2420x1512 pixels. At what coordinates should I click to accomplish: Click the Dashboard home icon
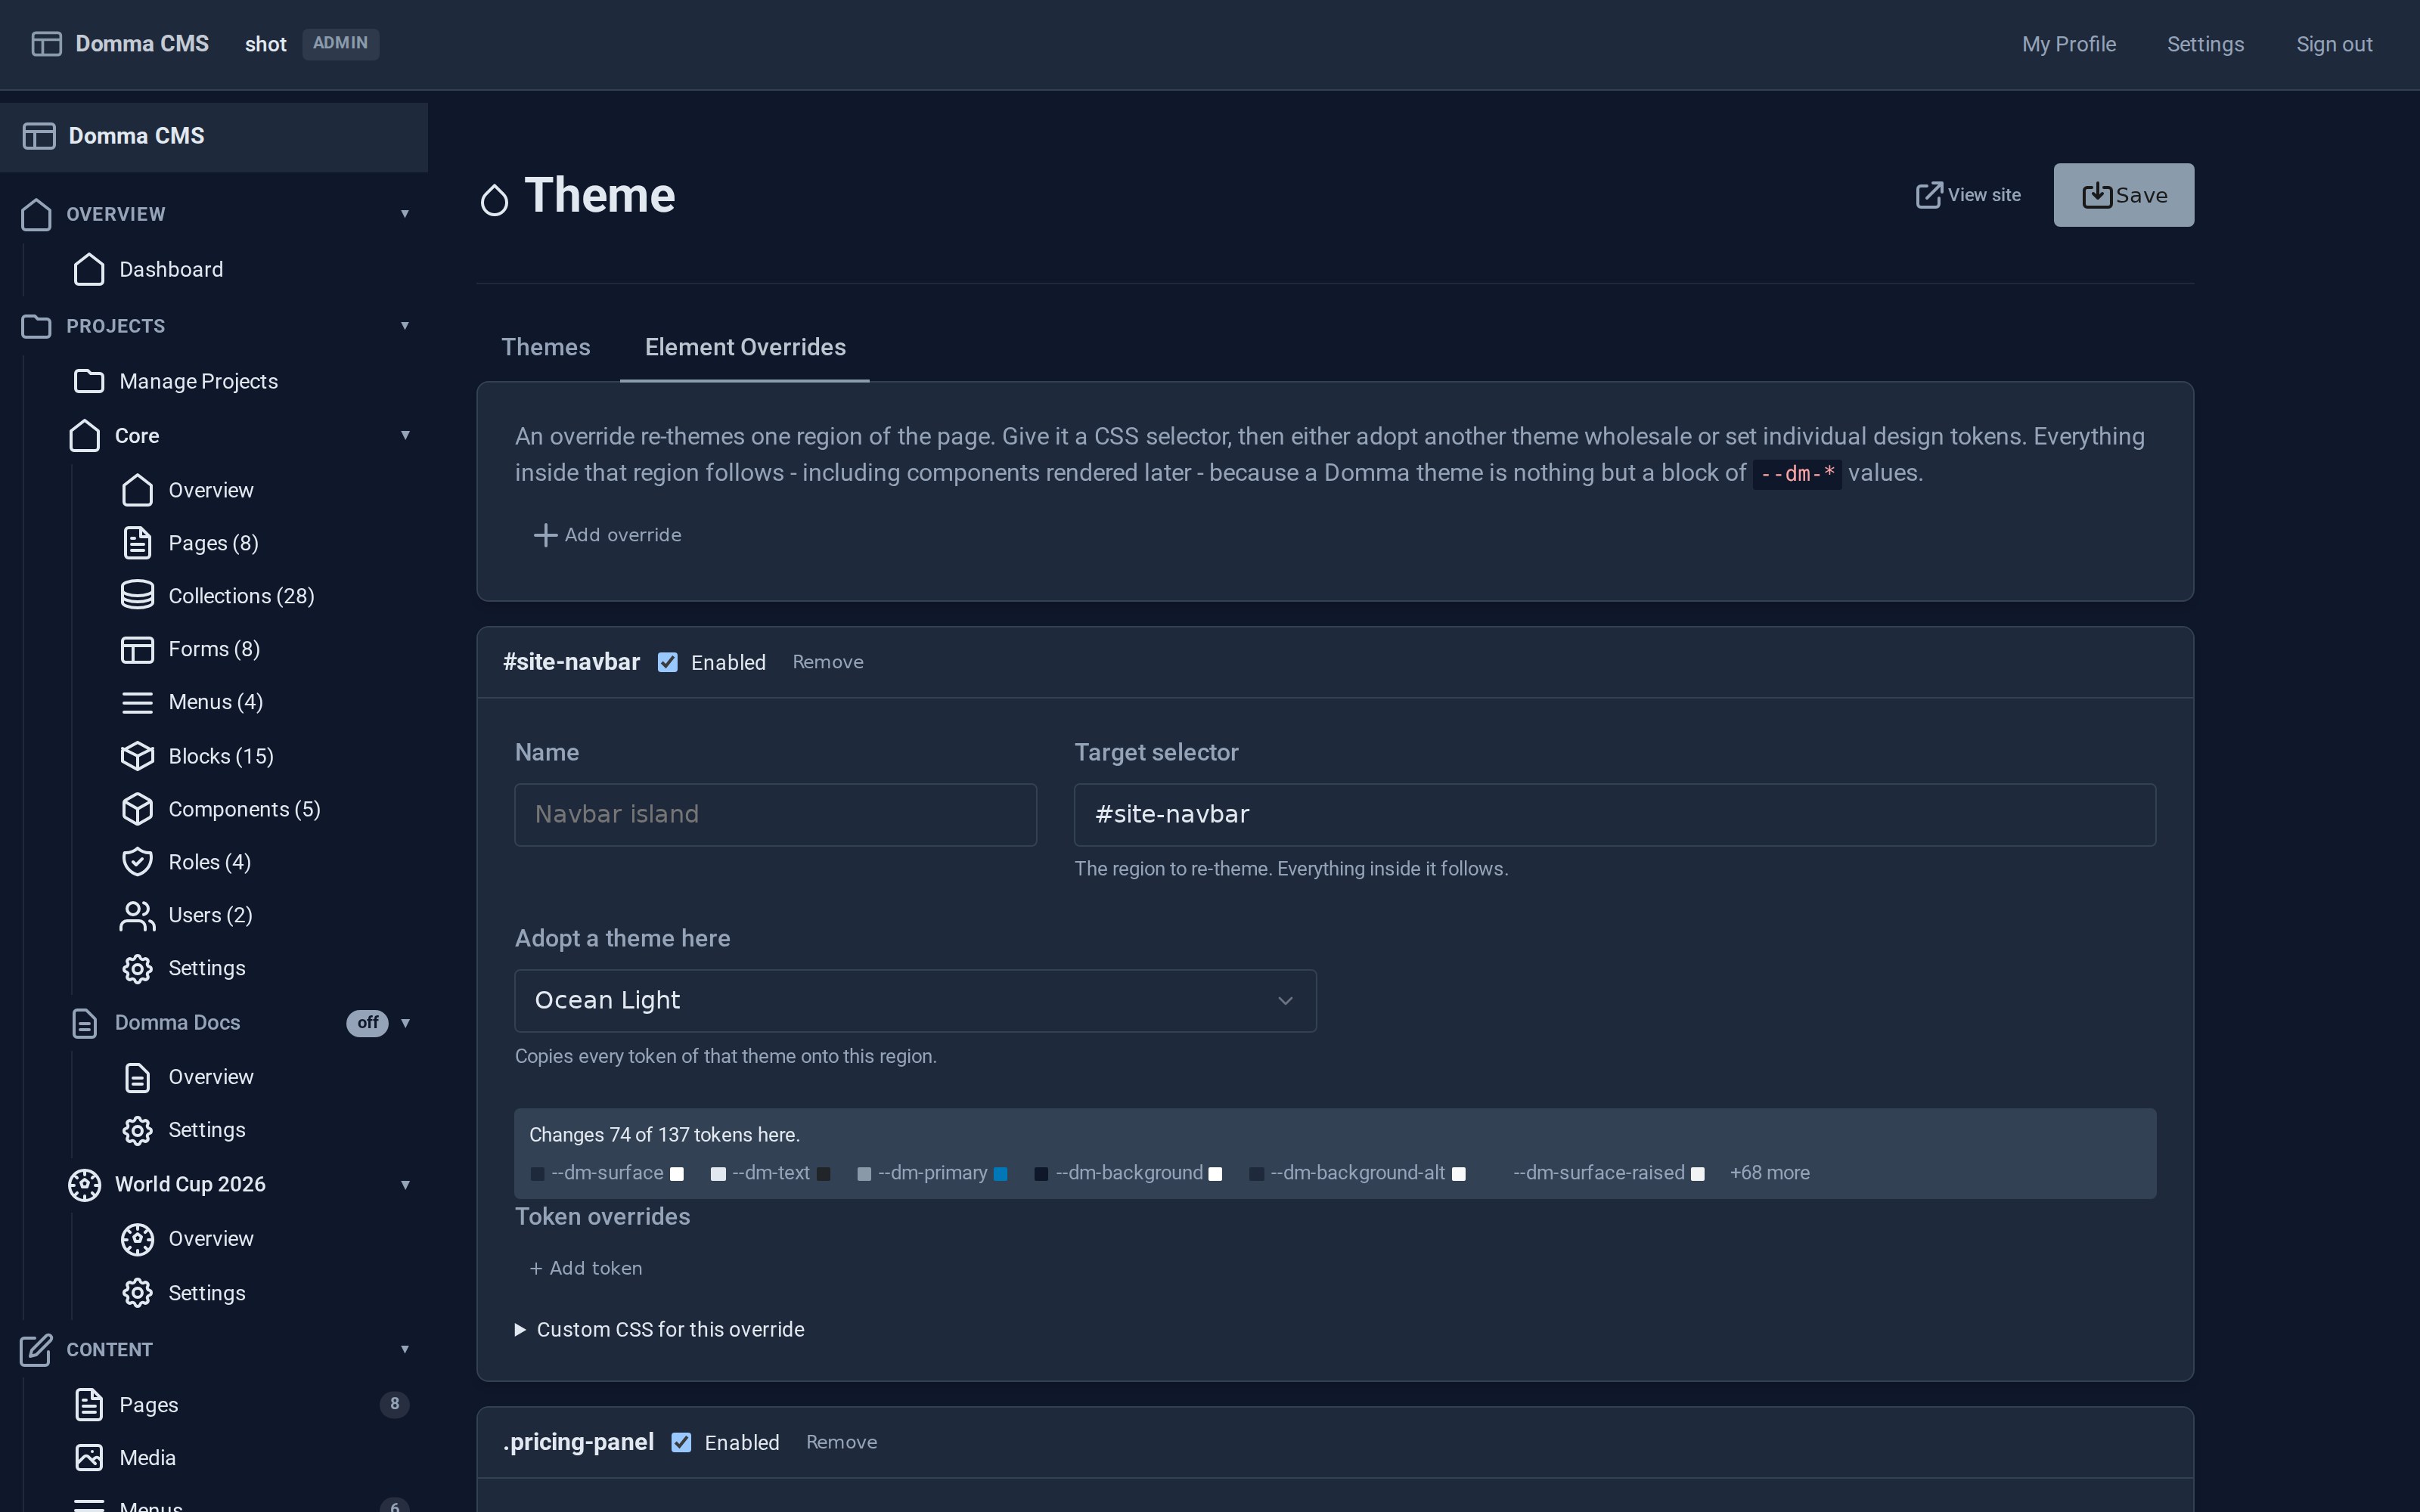point(89,269)
